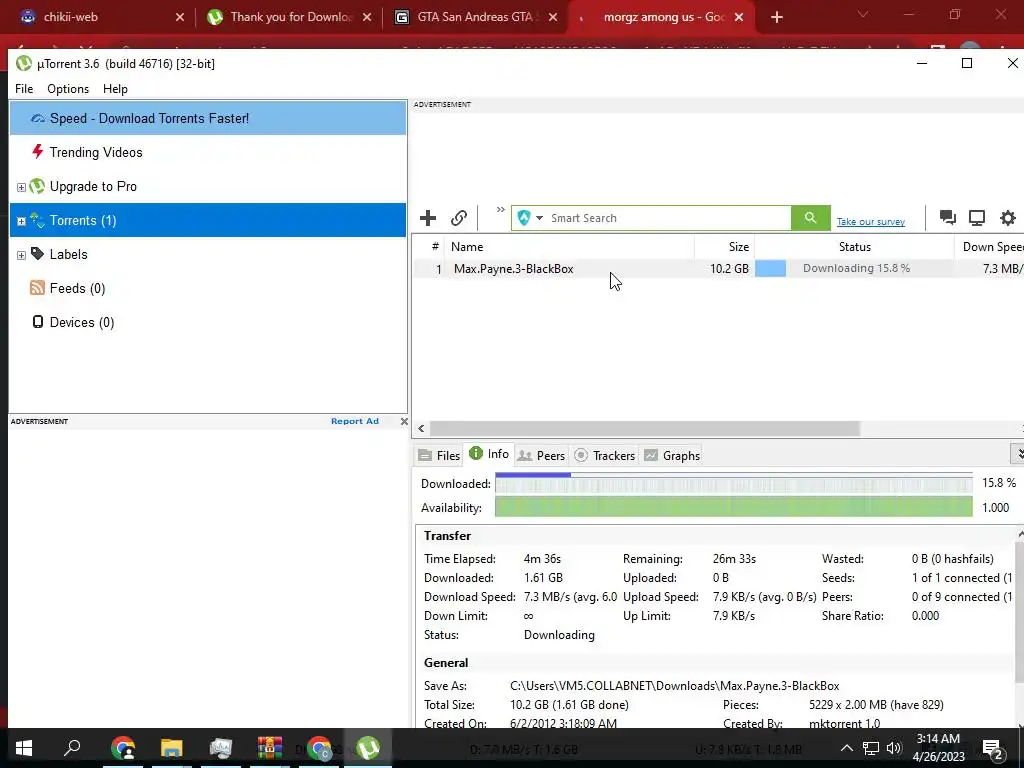Switch to the Peers tab
The width and height of the screenshot is (1024, 768).
[x=541, y=455]
